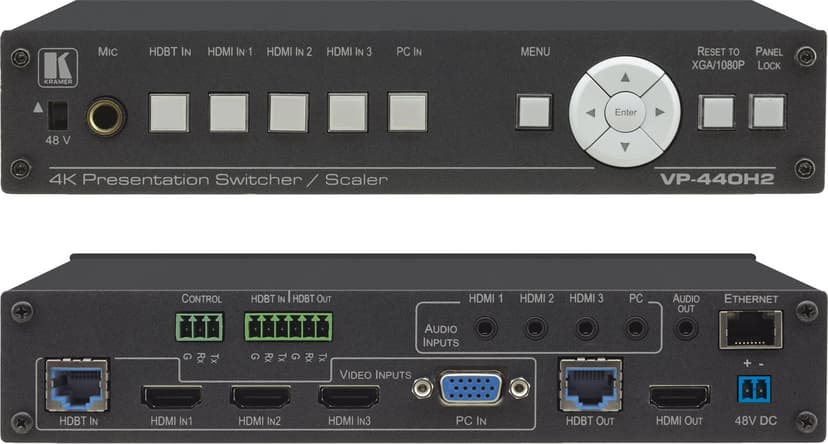Screen dimensions: 828x444
Task: Click the Enter button in navigation pad
Action: (625, 112)
